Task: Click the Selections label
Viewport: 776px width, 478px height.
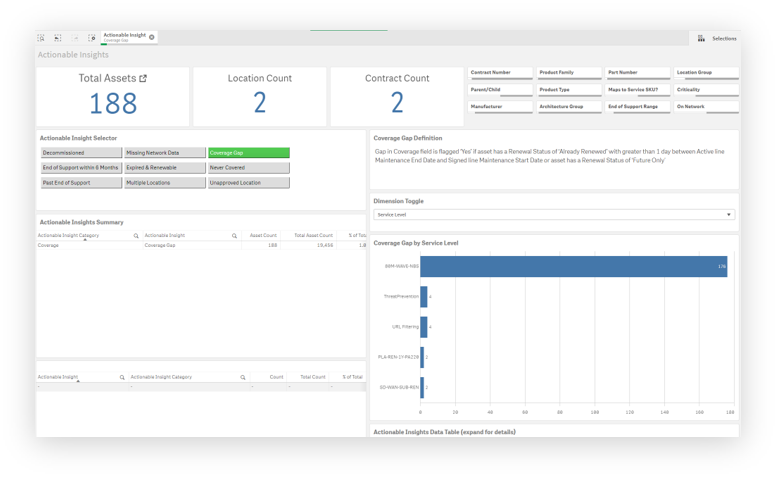Action: [x=725, y=38]
